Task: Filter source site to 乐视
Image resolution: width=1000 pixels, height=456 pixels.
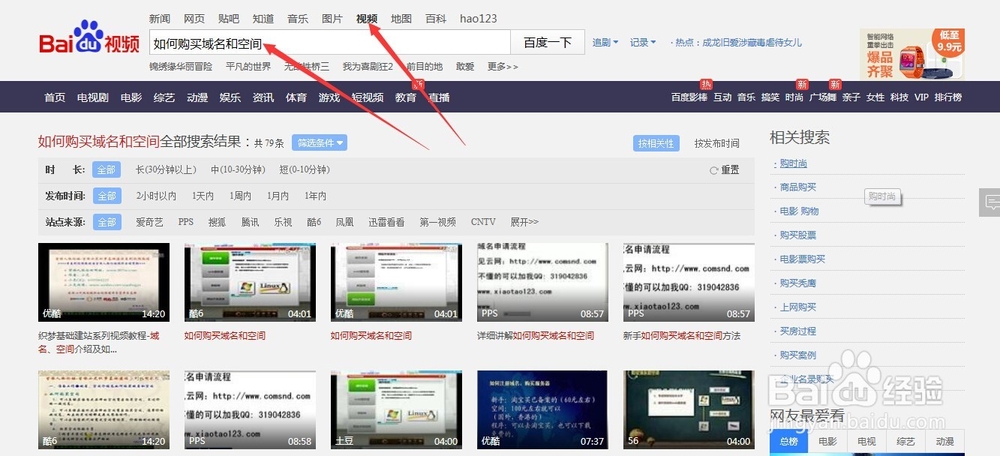Action: (283, 222)
